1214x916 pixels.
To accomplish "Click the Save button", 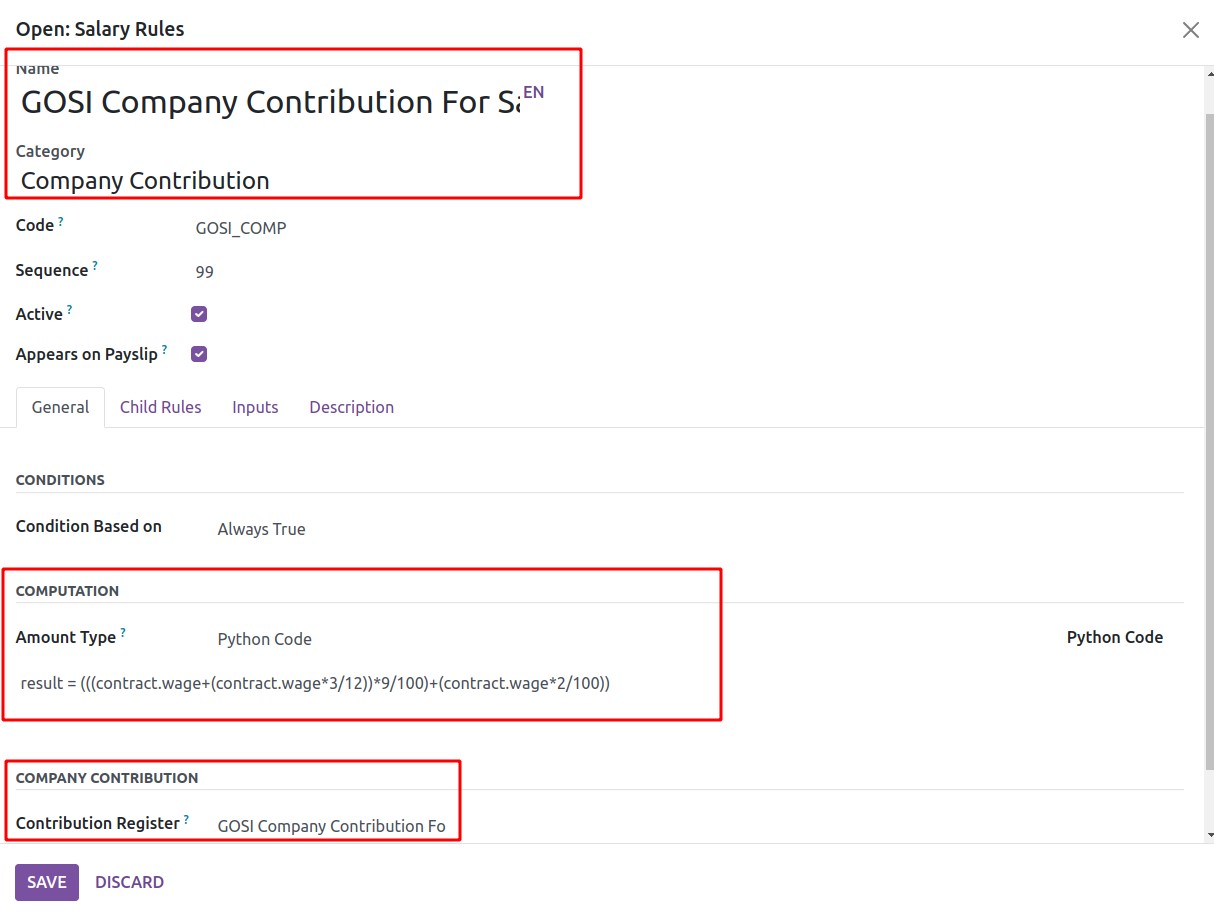I will click(46, 882).
